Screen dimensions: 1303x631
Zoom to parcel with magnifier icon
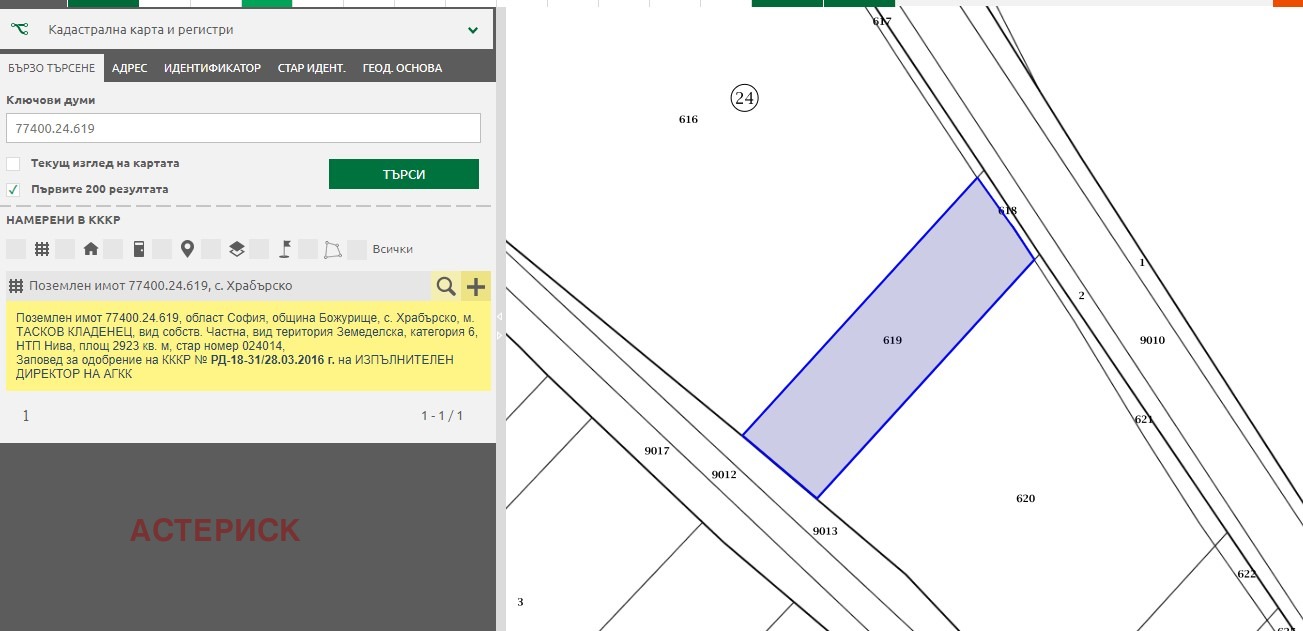[x=446, y=287]
